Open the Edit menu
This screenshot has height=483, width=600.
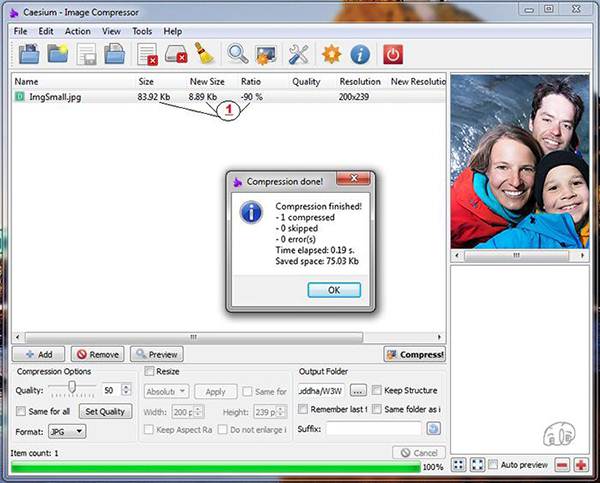click(46, 31)
